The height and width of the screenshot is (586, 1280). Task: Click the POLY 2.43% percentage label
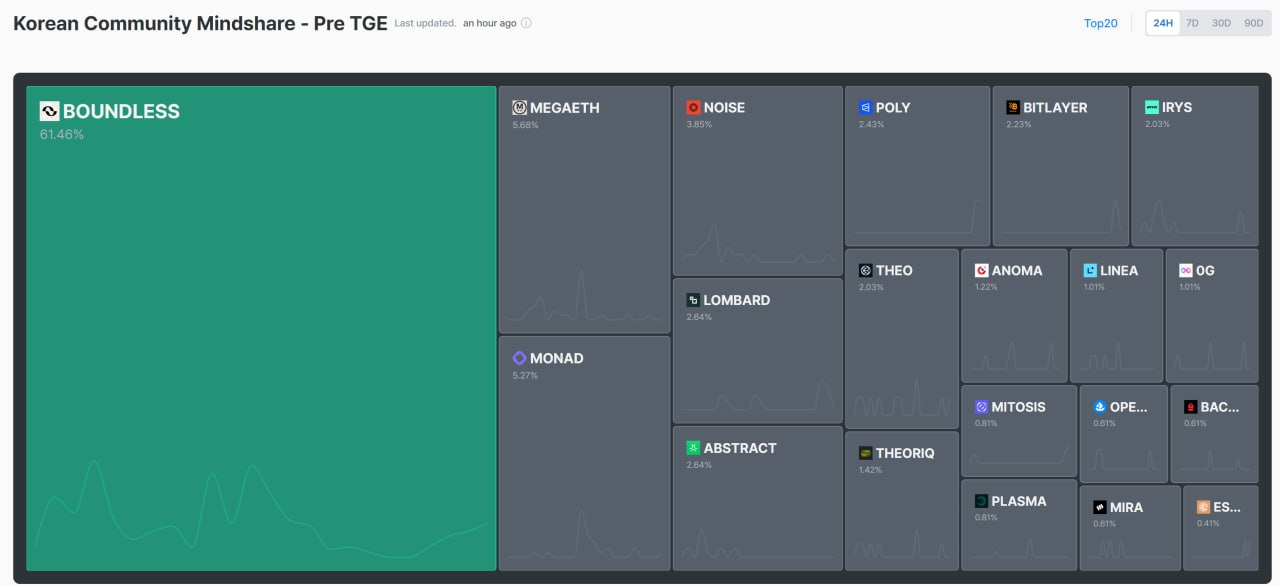click(871, 124)
